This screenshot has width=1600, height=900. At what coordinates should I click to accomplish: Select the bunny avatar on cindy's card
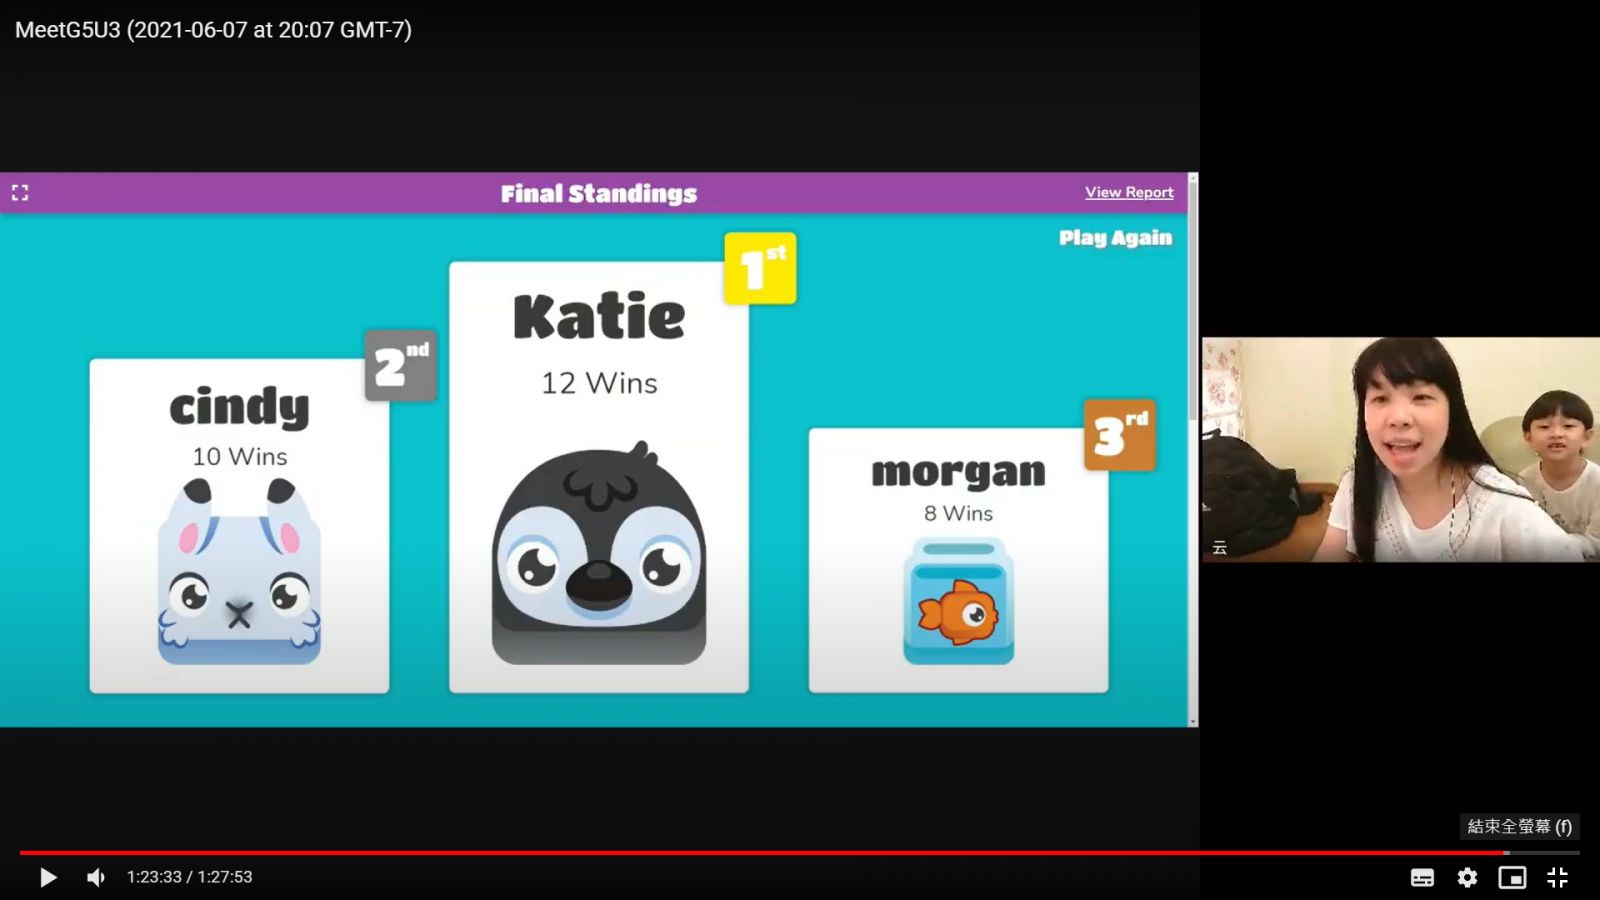coord(239,575)
